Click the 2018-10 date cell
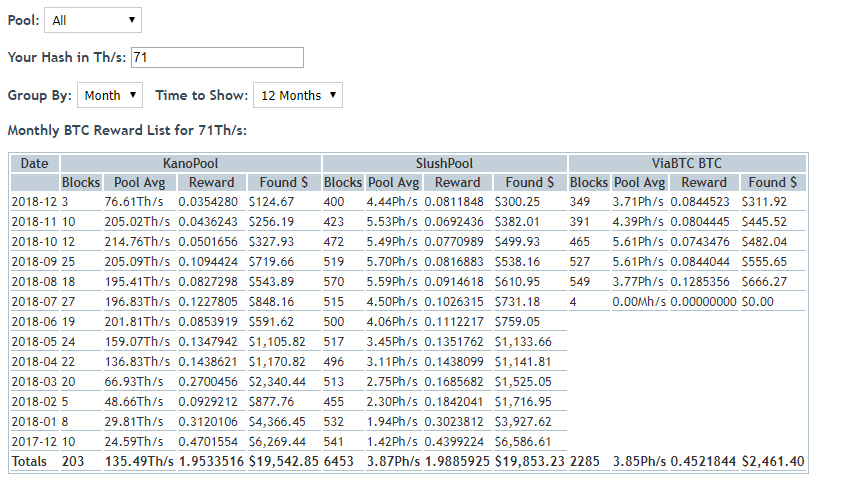Image resolution: width=842 pixels, height=485 pixels. [x=34, y=242]
